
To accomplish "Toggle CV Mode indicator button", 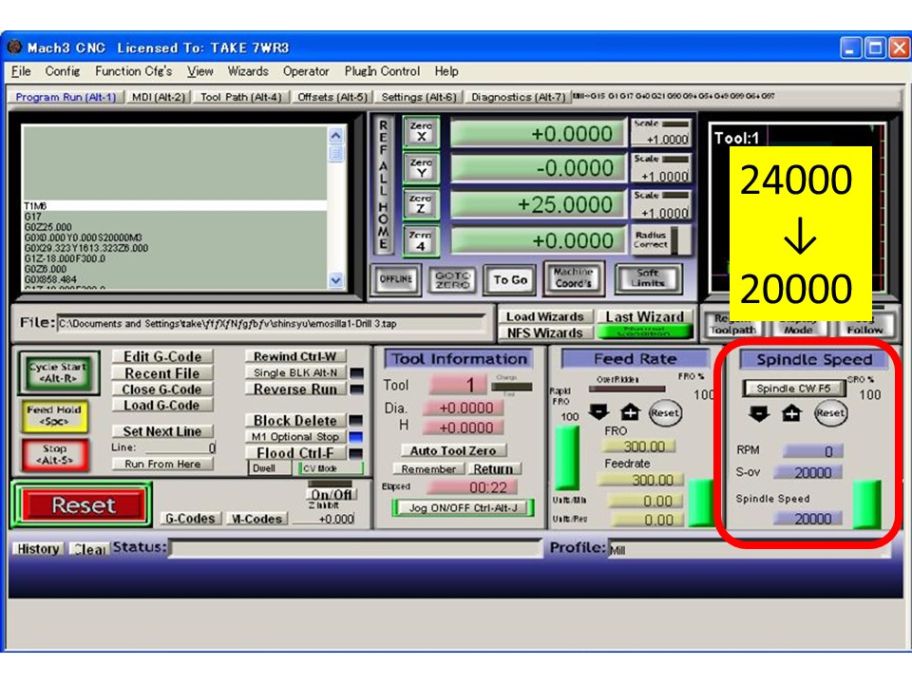I will pos(330,468).
